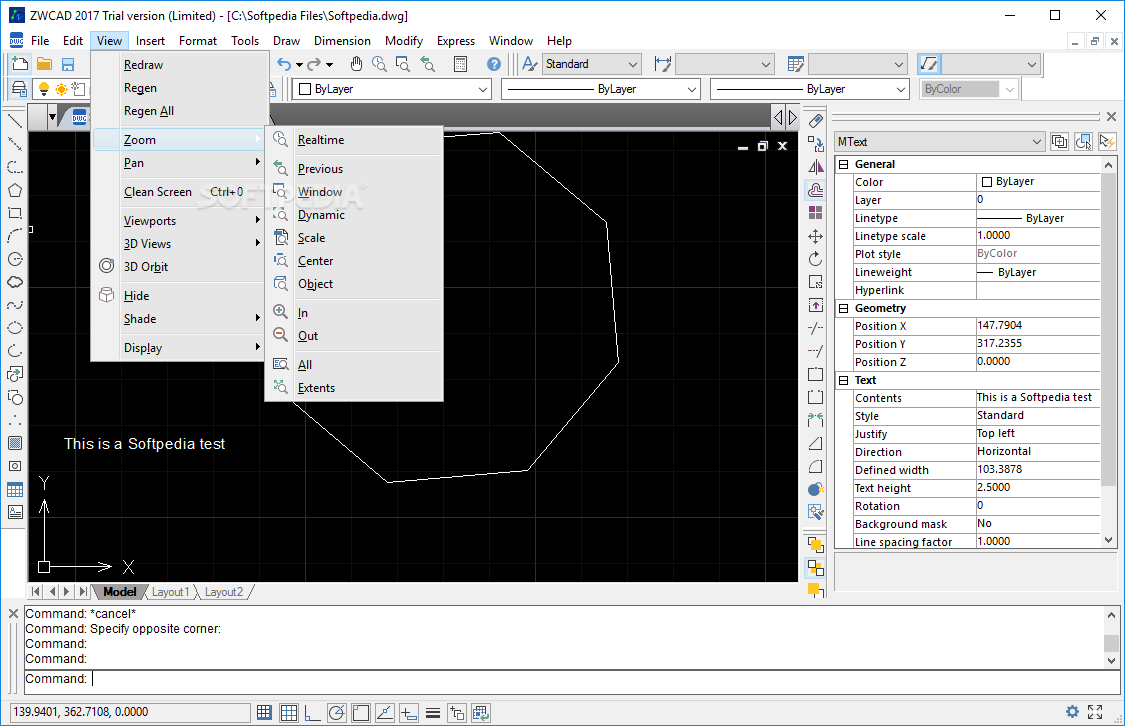Open the Express menu
1125x726 pixels.
click(456, 41)
